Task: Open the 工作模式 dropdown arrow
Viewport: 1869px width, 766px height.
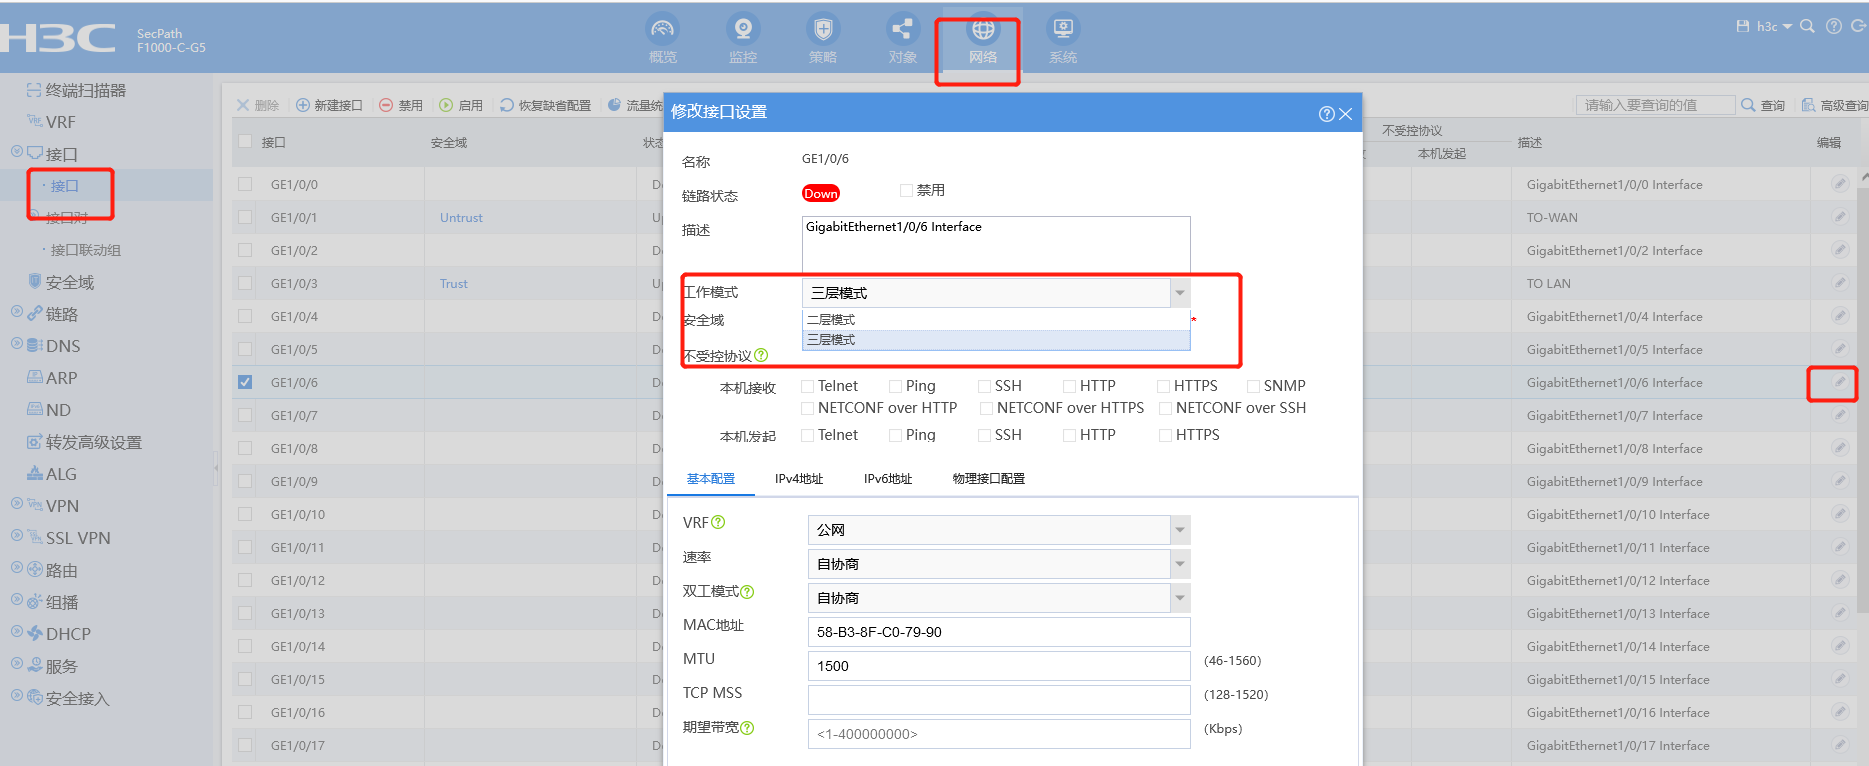Action: (x=1180, y=293)
